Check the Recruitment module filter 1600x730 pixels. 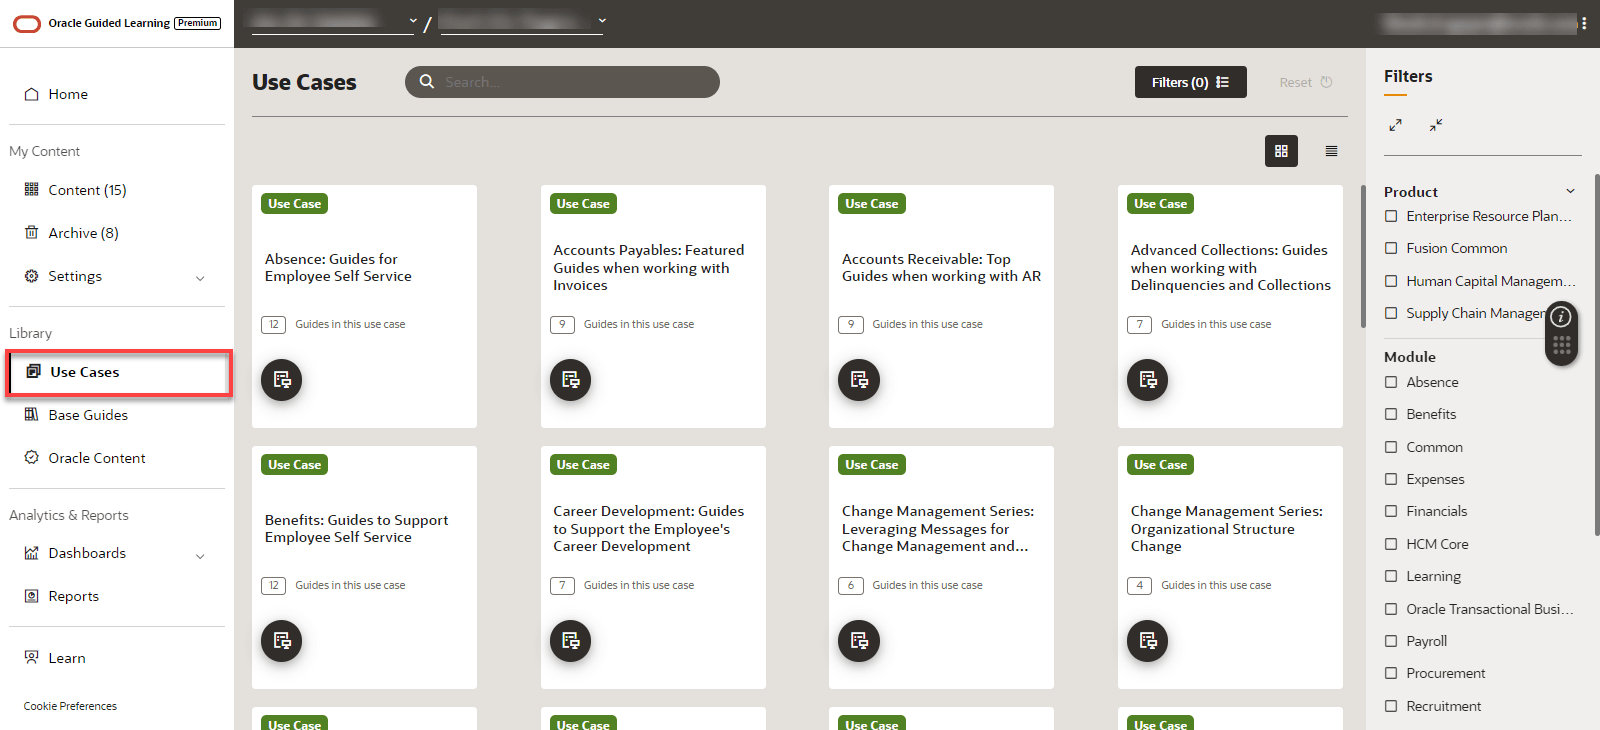click(x=1391, y=706)
